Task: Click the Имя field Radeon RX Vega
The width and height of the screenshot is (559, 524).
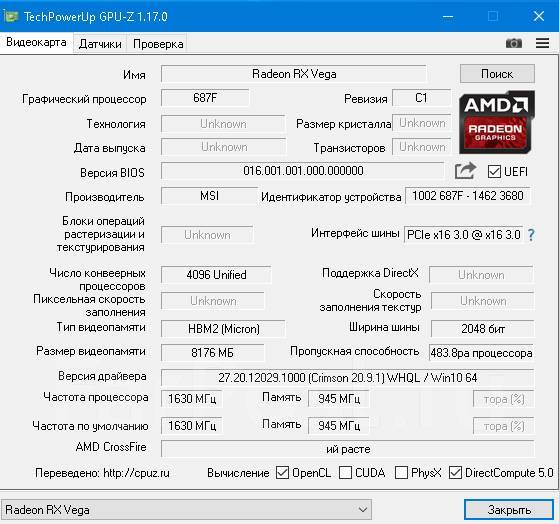Action: [294, 74]
